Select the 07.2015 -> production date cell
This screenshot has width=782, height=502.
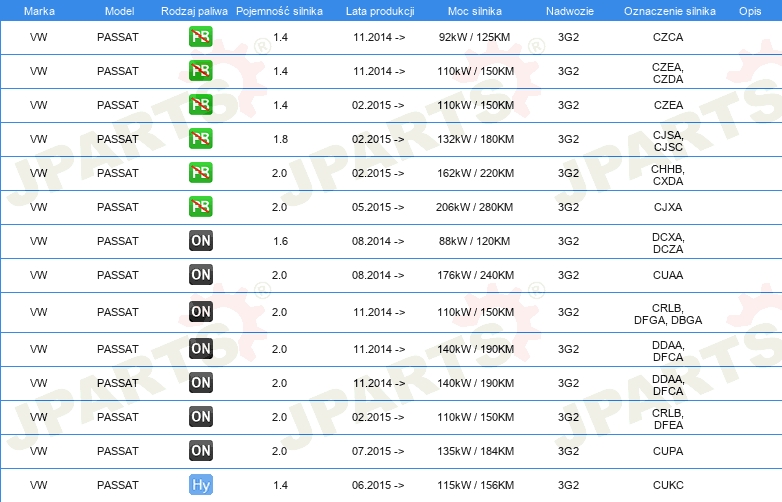378,451
